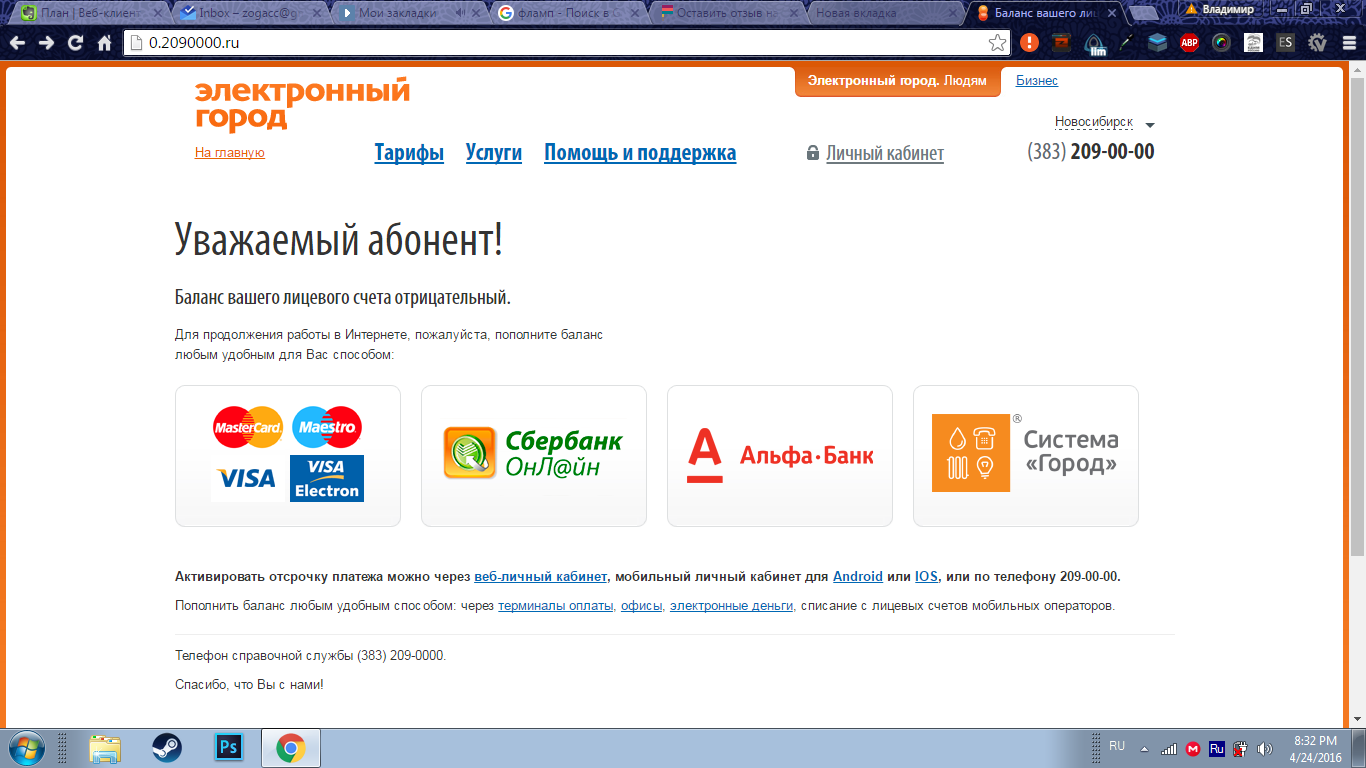Click the RU language indicator

tap(1117, 746)
